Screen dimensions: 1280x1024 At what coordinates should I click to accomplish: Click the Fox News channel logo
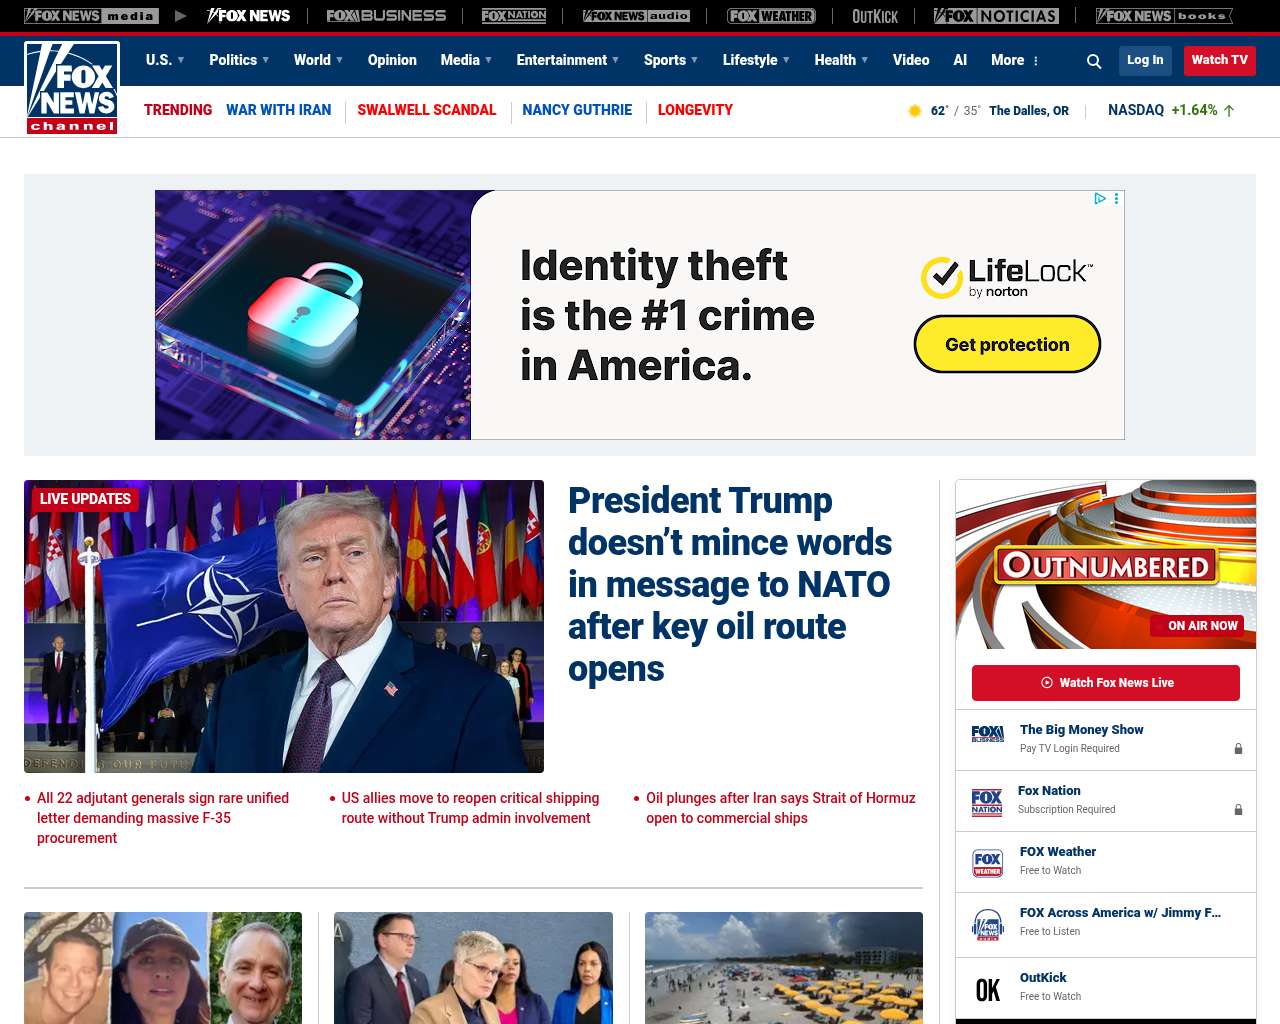72,87
